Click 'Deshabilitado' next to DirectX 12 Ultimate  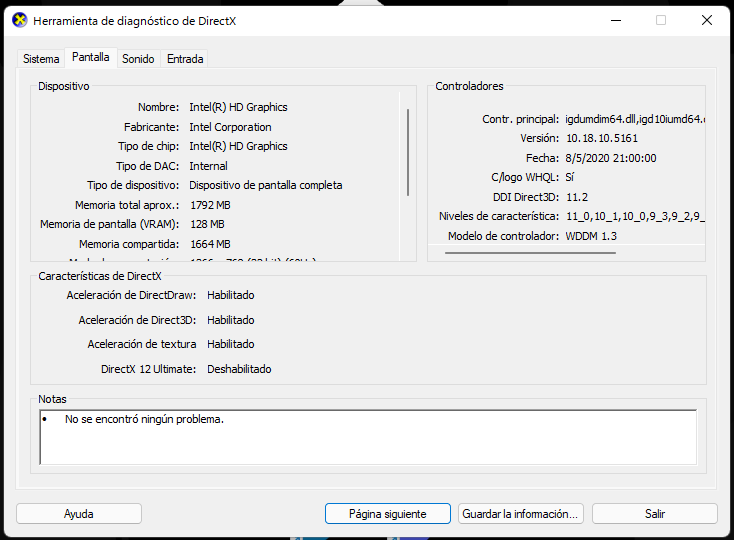coord(239,369)
